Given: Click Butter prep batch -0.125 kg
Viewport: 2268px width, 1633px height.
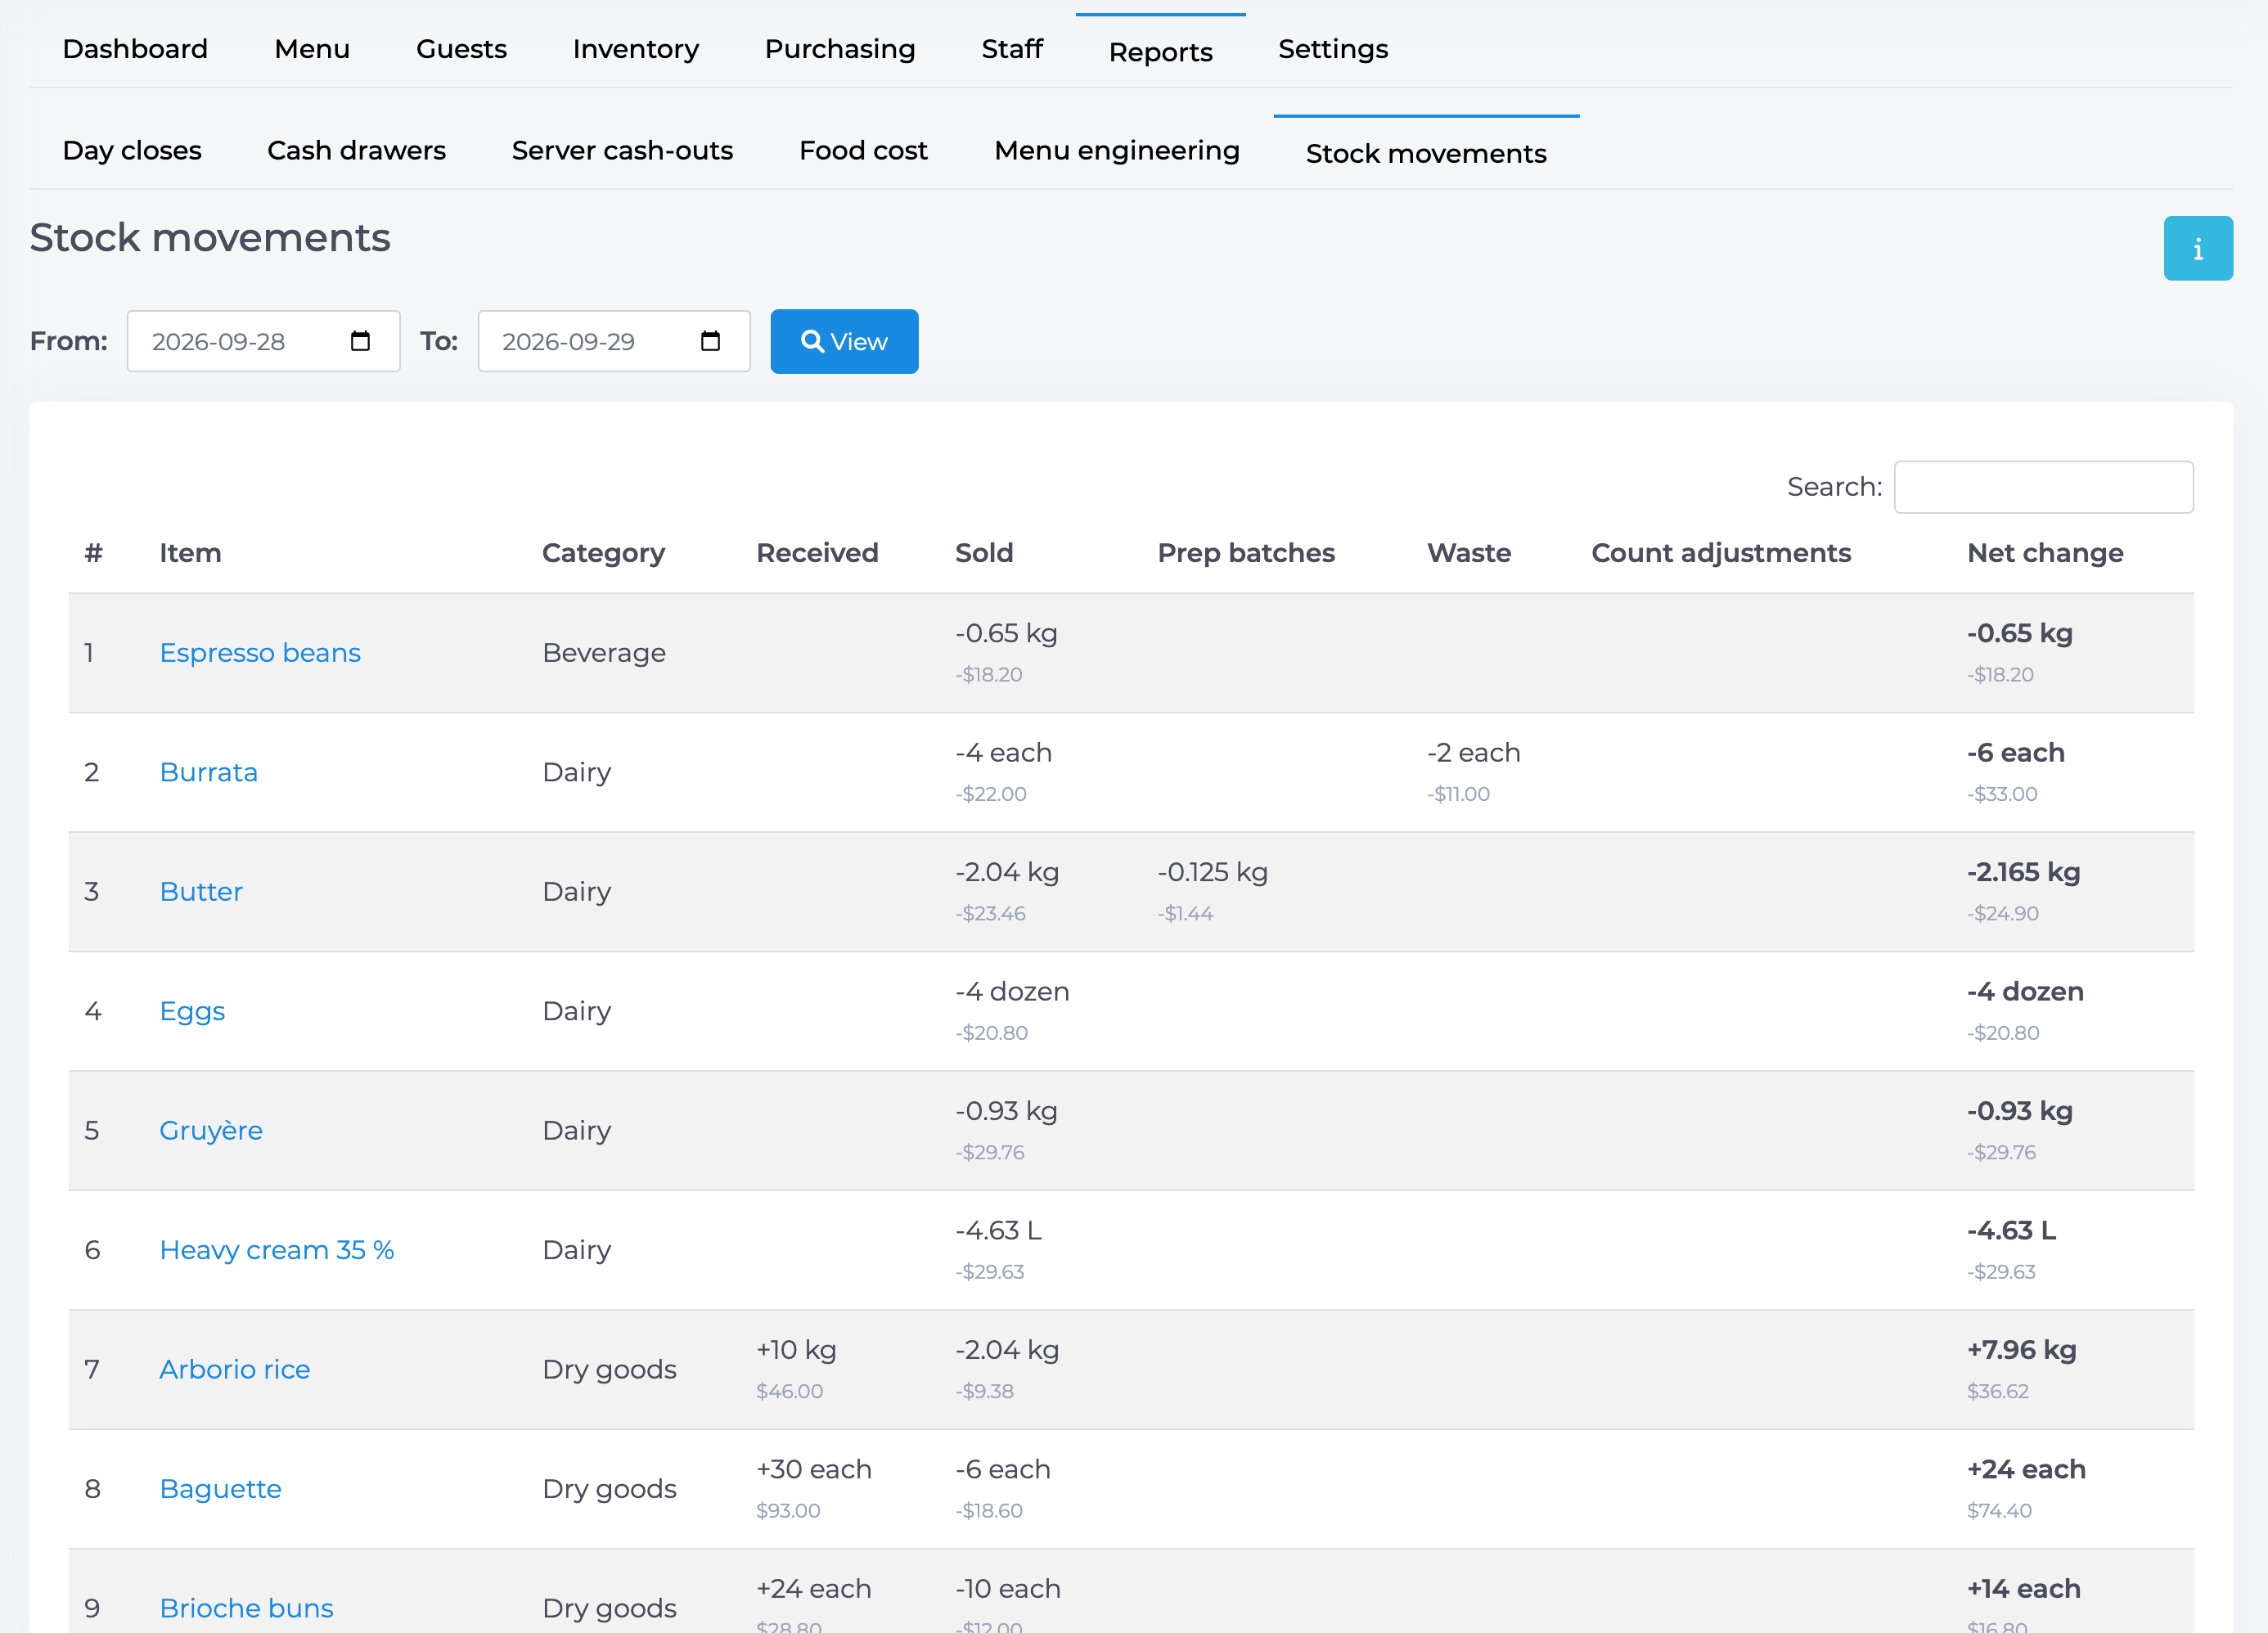Looking at the screenshot, I should coord(1212,871).
